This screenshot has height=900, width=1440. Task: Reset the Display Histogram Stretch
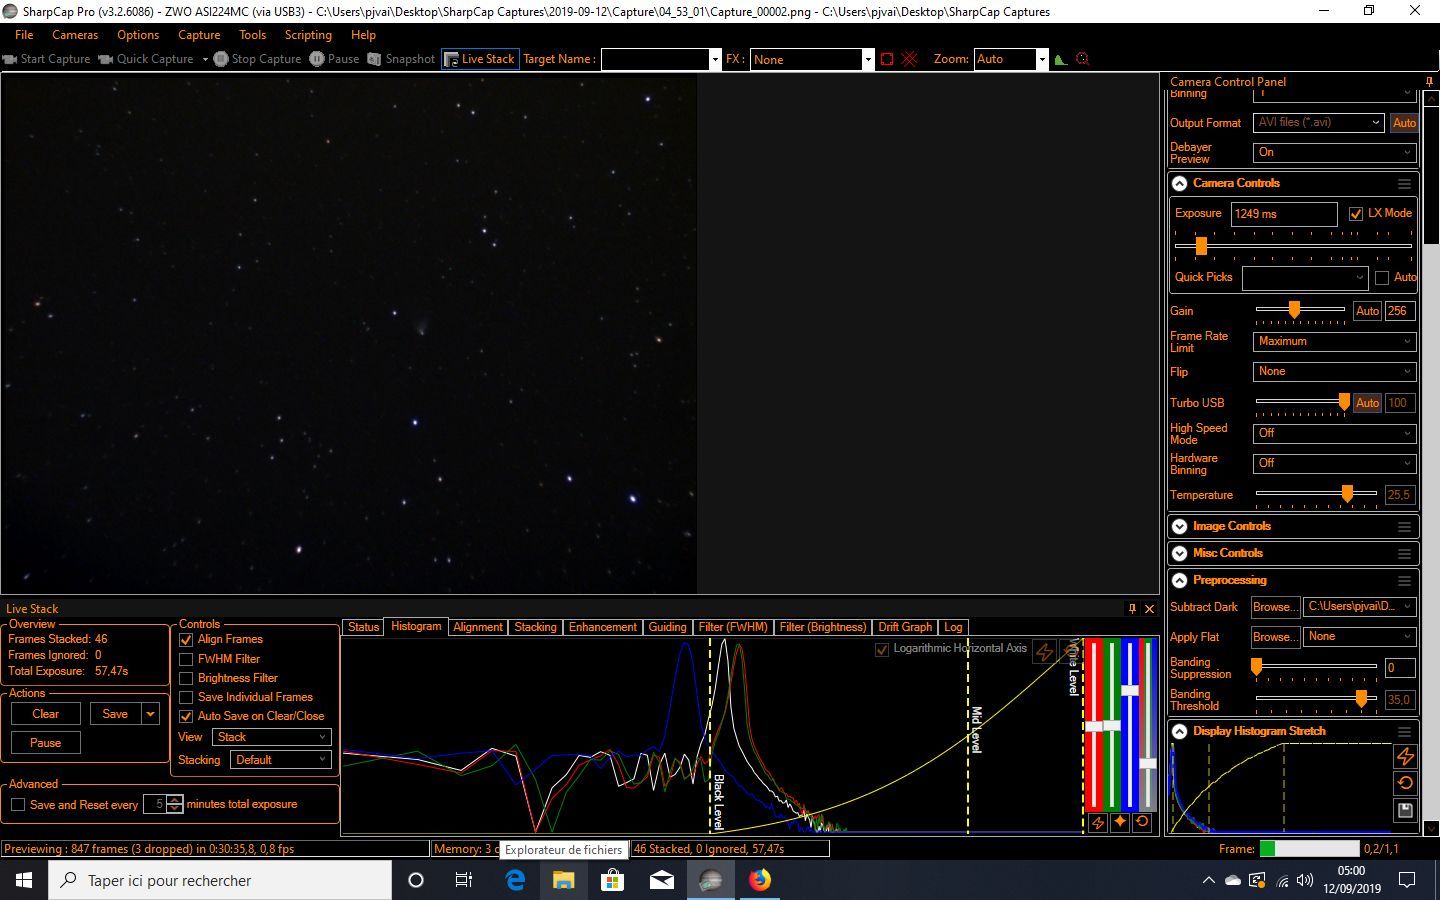tap(1405, 783)
